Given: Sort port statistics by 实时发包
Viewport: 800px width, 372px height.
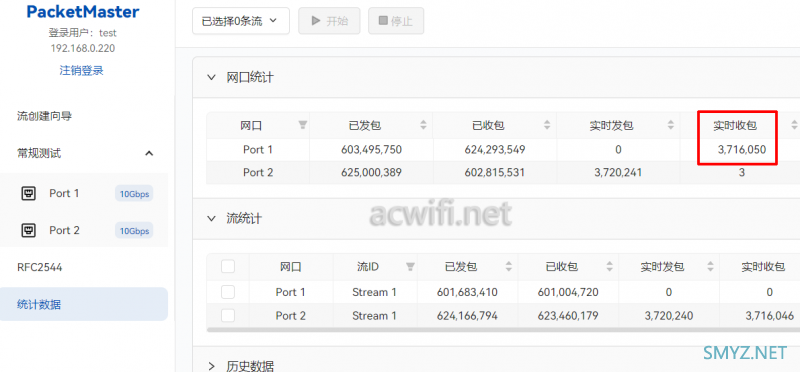Looking at the screenshot, I should (x=670, y=125).
